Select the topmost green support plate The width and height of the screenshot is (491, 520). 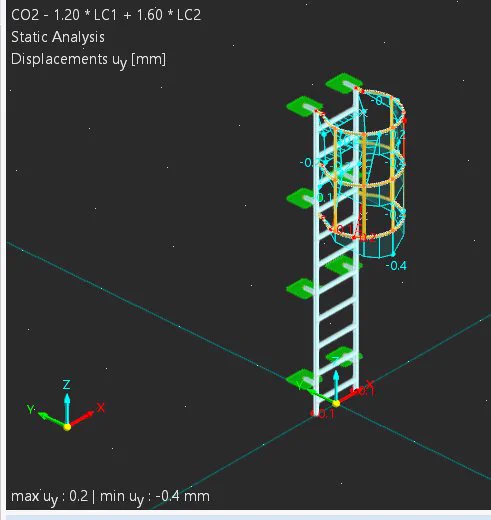click(344, 83)
